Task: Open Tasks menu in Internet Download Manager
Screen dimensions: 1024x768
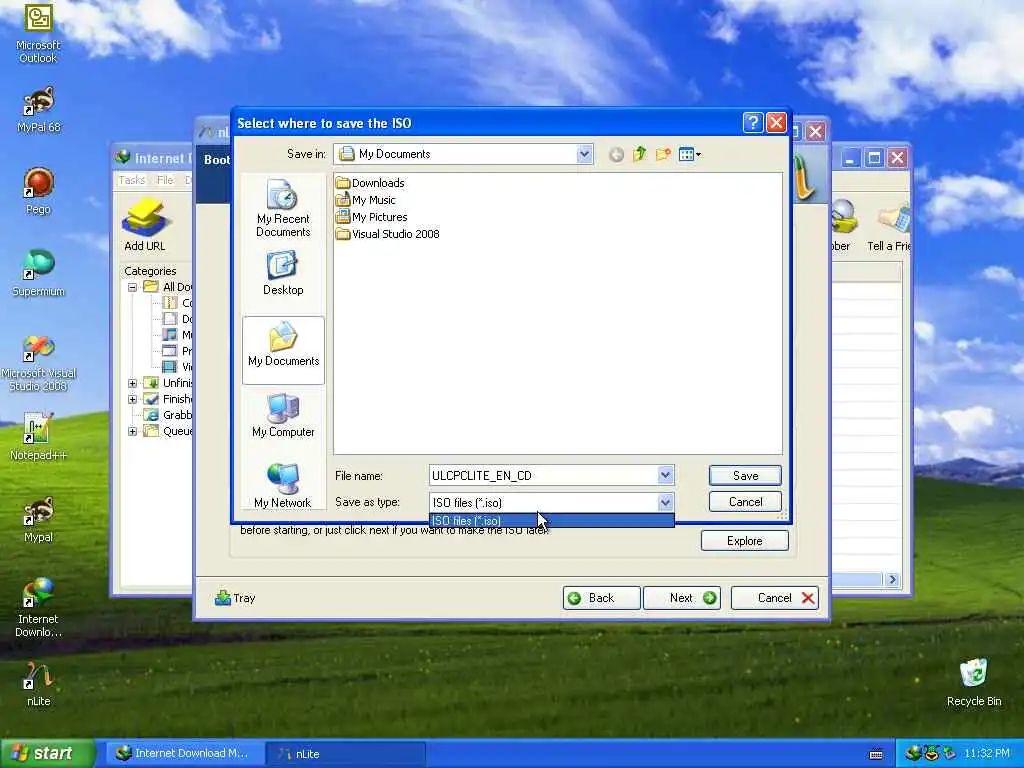Action: pyautogui.click(x=131, y=180)
